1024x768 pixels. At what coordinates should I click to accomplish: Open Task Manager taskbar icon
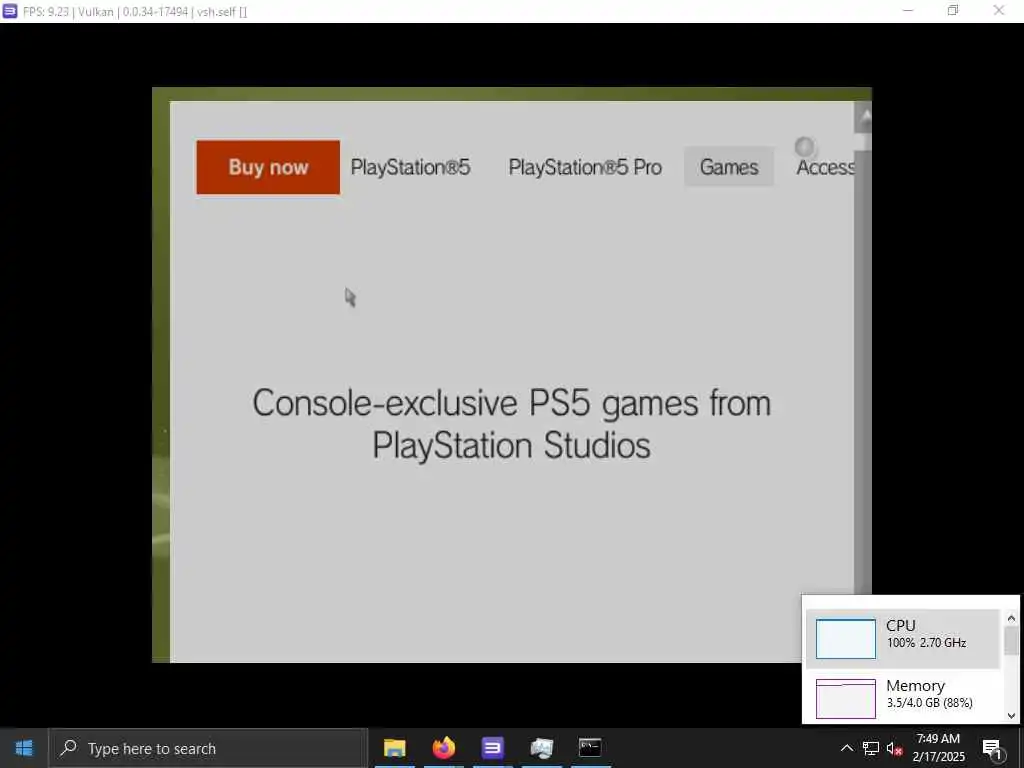pyautogui.click(x=541, y=748)
